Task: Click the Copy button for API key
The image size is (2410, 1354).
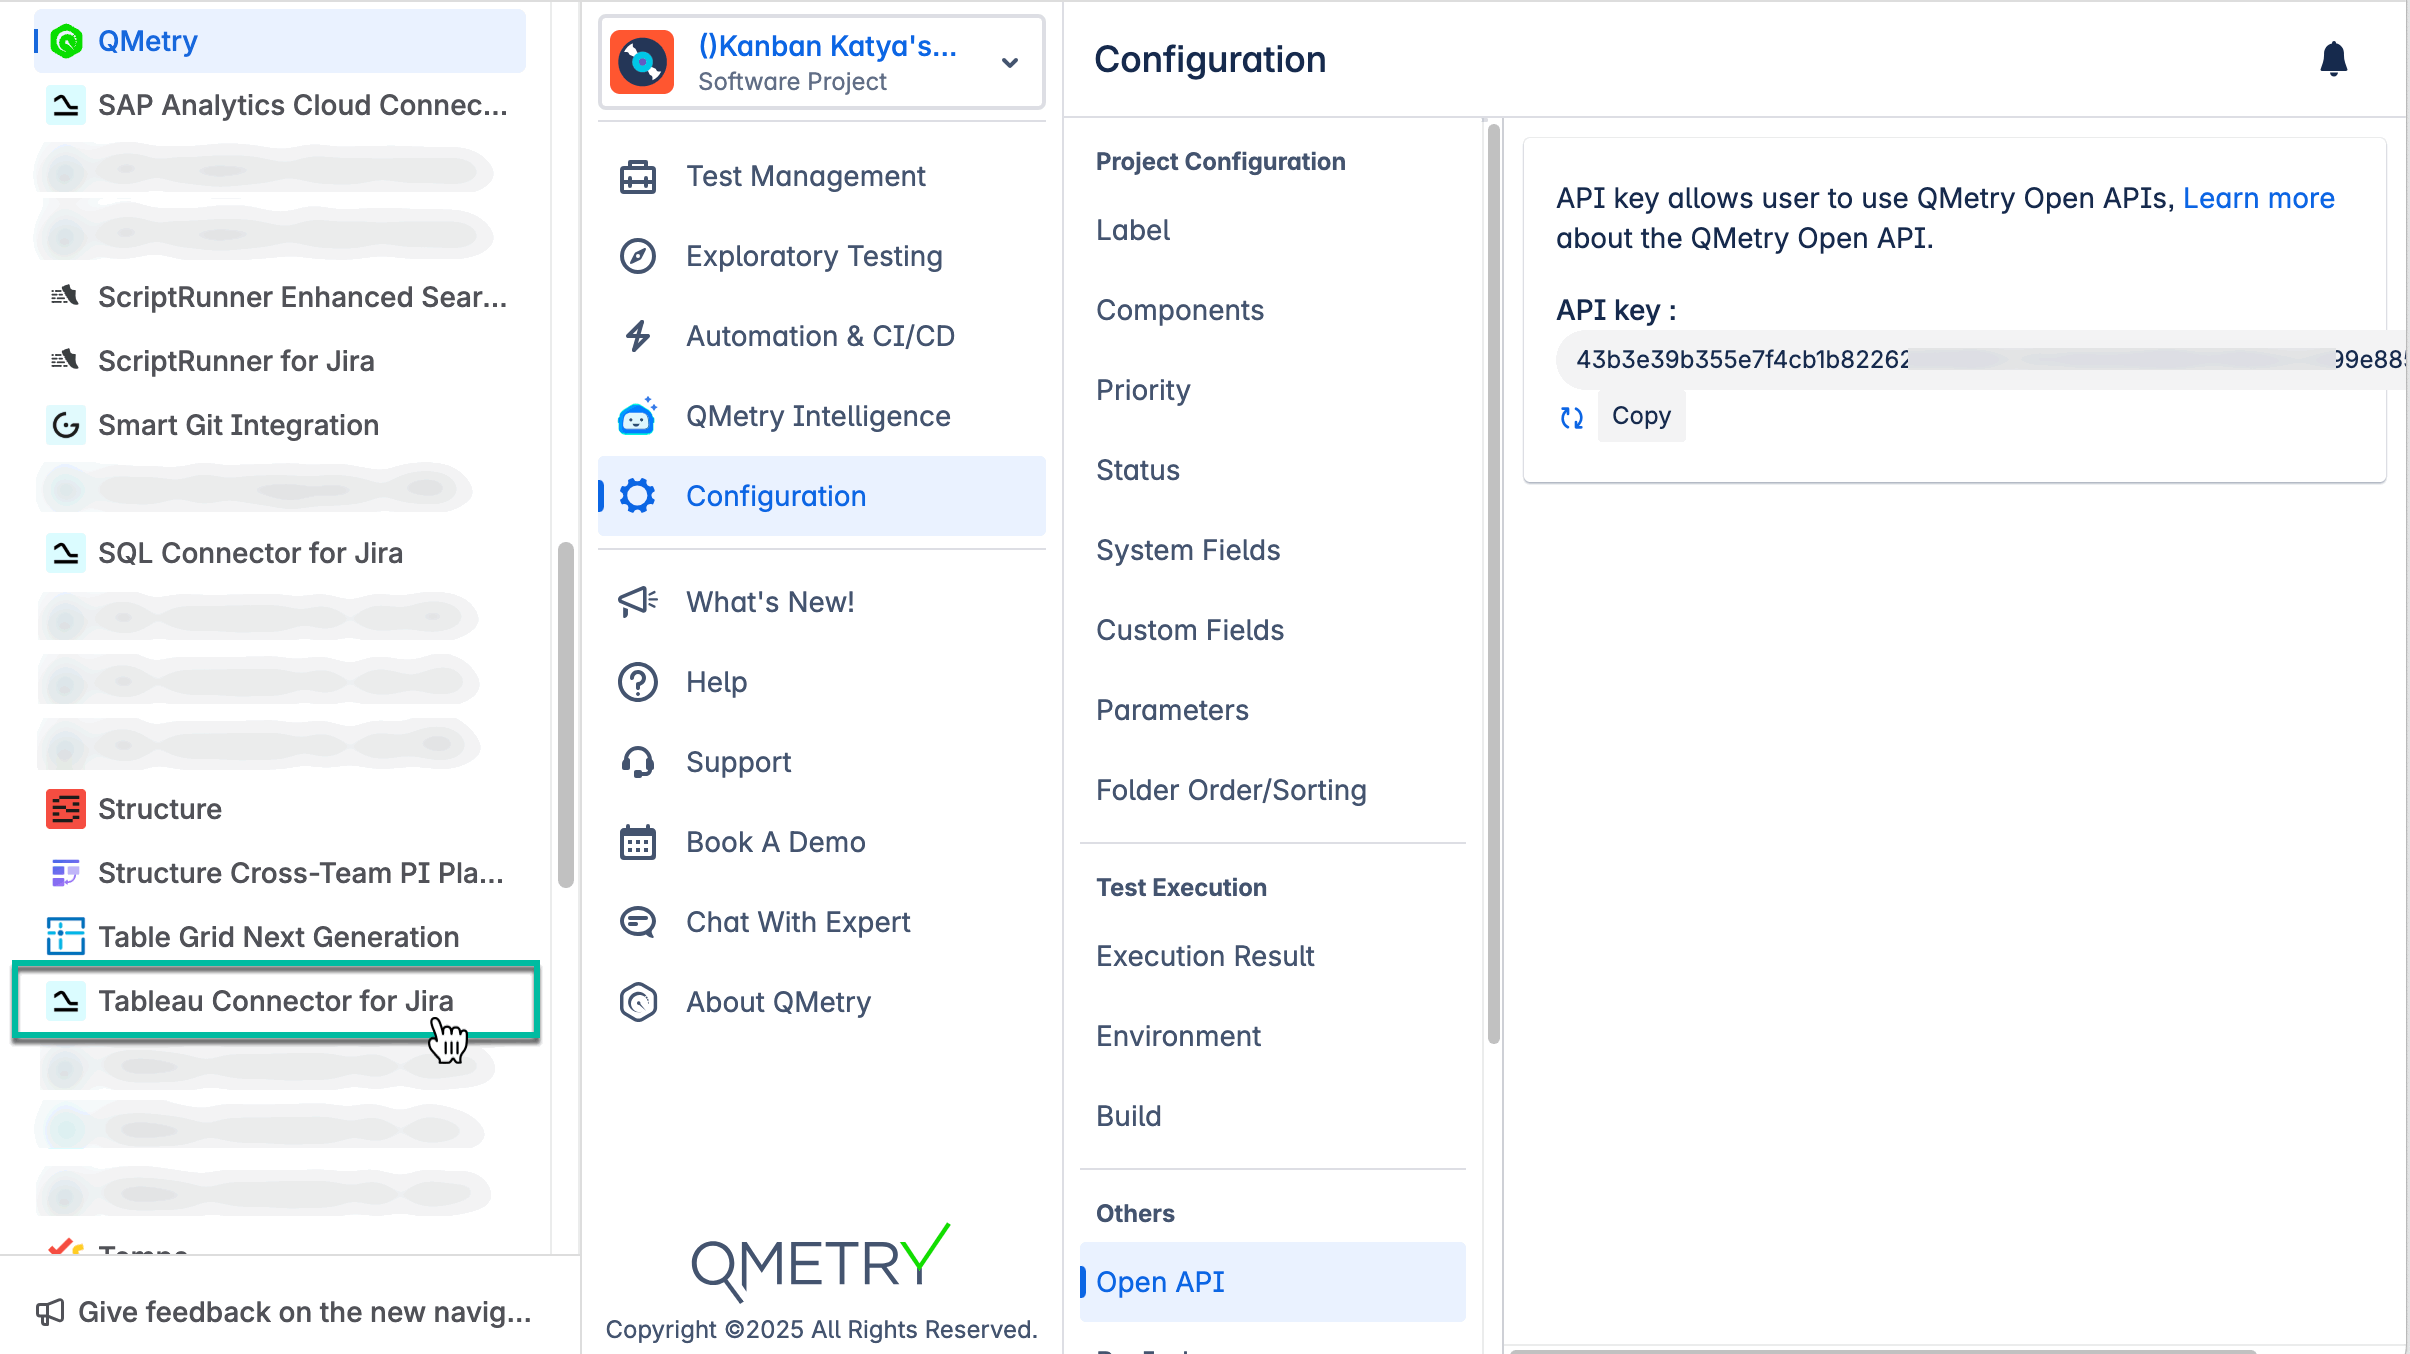Action: point(1640,415)
